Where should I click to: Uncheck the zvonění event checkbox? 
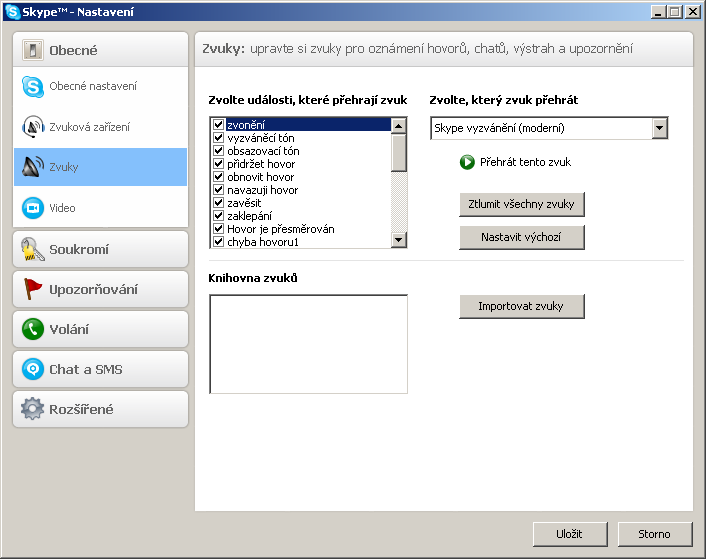pos(218,124)
